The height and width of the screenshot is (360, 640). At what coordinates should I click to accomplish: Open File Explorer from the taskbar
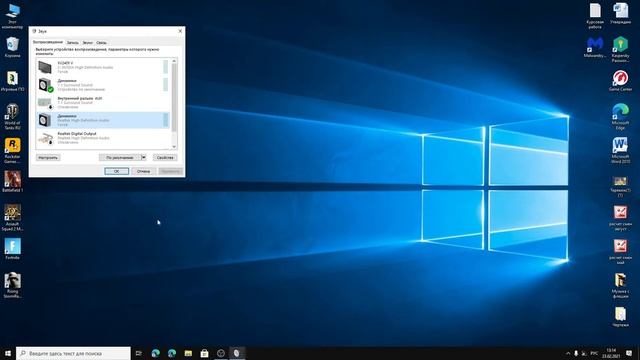pos(188,353)
